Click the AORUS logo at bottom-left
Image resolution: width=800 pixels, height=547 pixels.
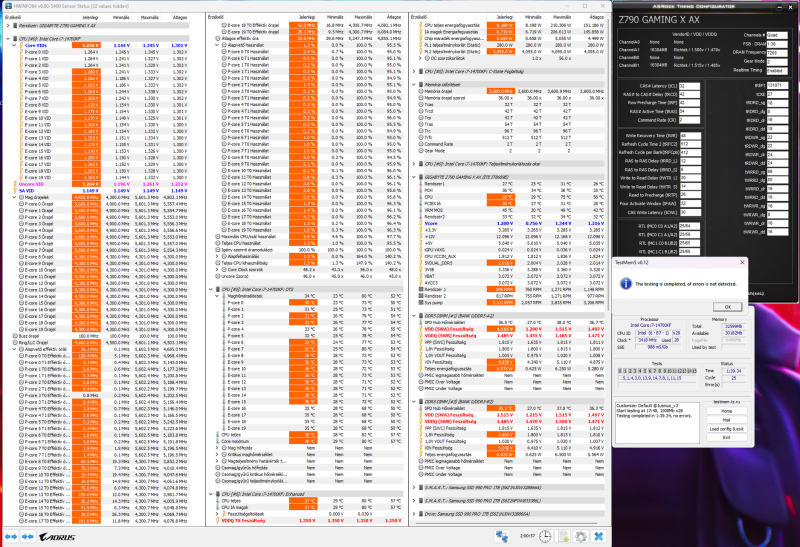(58, 537)
